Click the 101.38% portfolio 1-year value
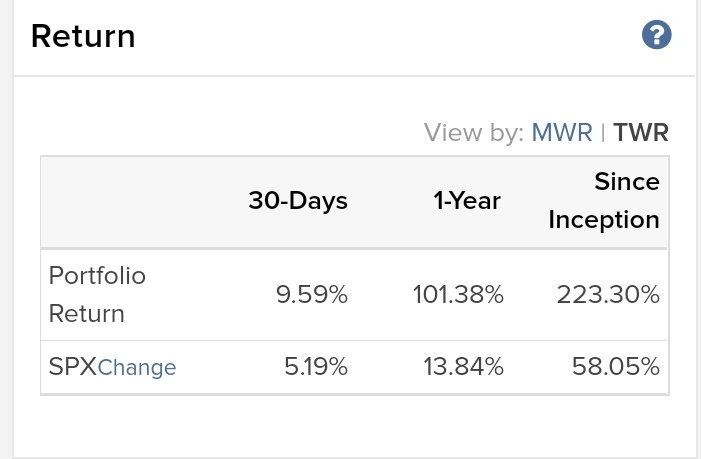This screenshot has height=459, width=701. pyautogui.click(x=458, y=295)
